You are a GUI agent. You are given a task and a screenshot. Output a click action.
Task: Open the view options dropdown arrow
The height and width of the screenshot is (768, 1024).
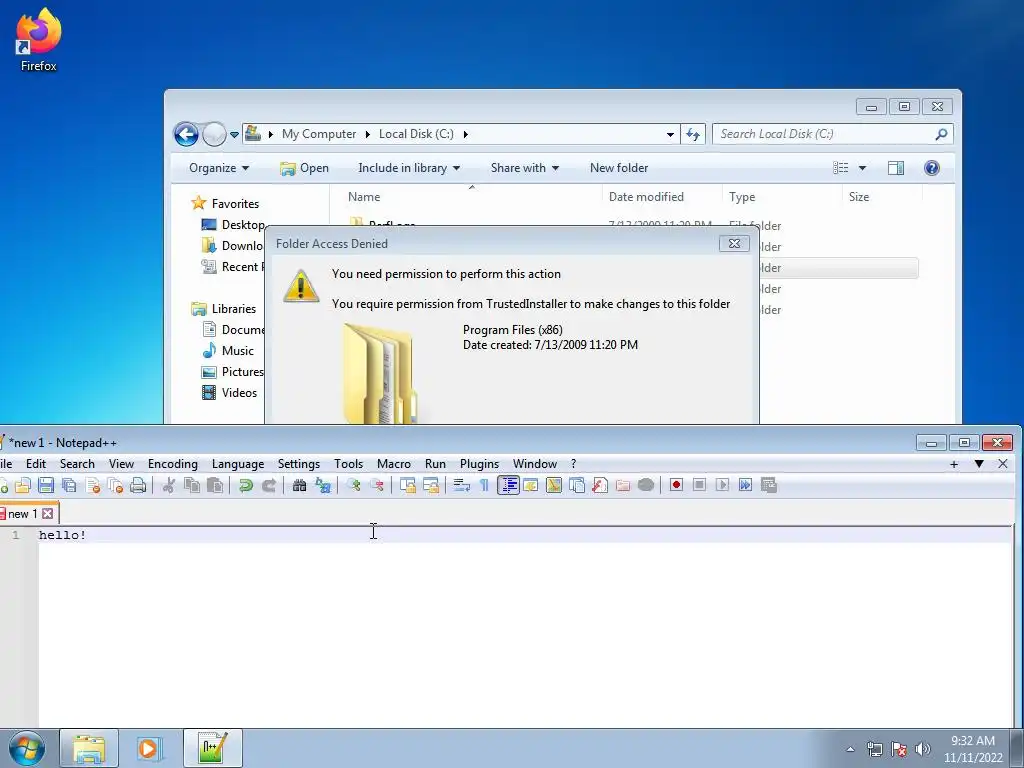pyautogui.click(x=862, y=168)
